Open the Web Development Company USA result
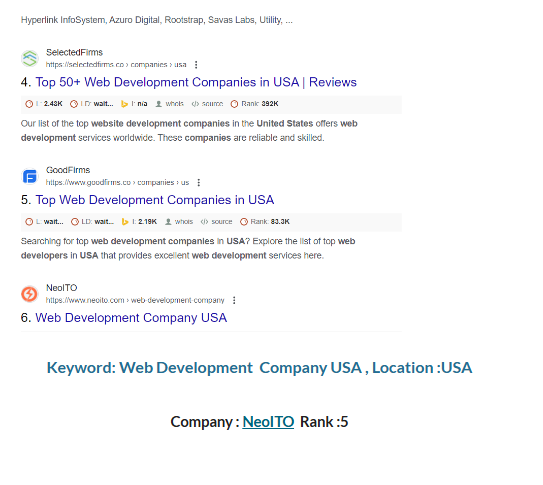 coord(131,318)
